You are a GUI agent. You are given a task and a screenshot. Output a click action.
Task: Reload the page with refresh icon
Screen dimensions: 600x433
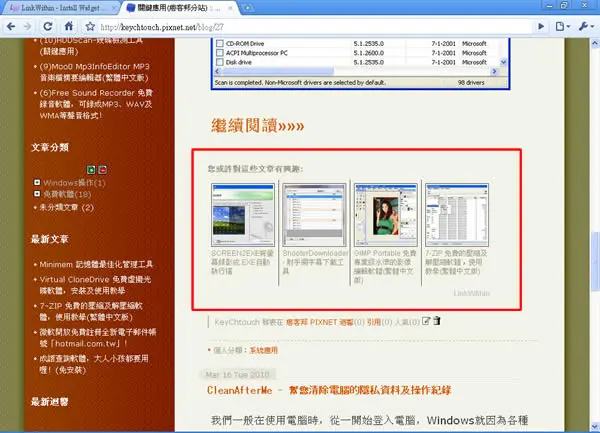48,26
